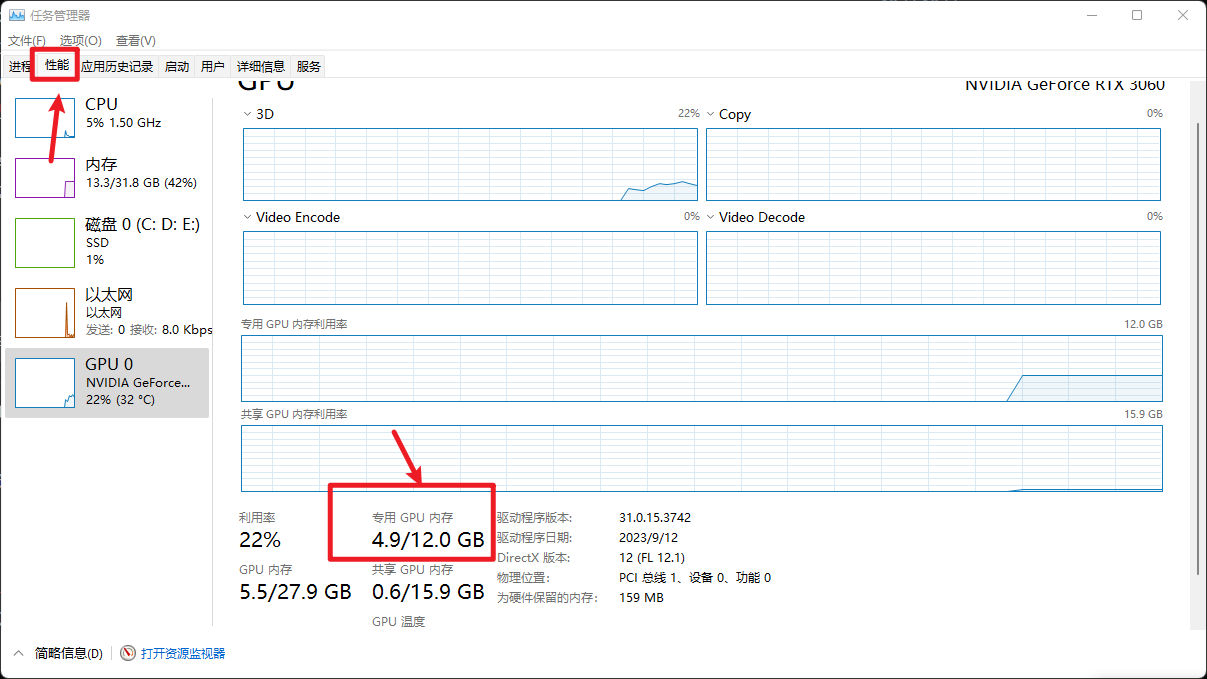Click the 5.5/27.9 GB GPU memory value
This screenshot has width=1207, height=679.
click(295, 592)
